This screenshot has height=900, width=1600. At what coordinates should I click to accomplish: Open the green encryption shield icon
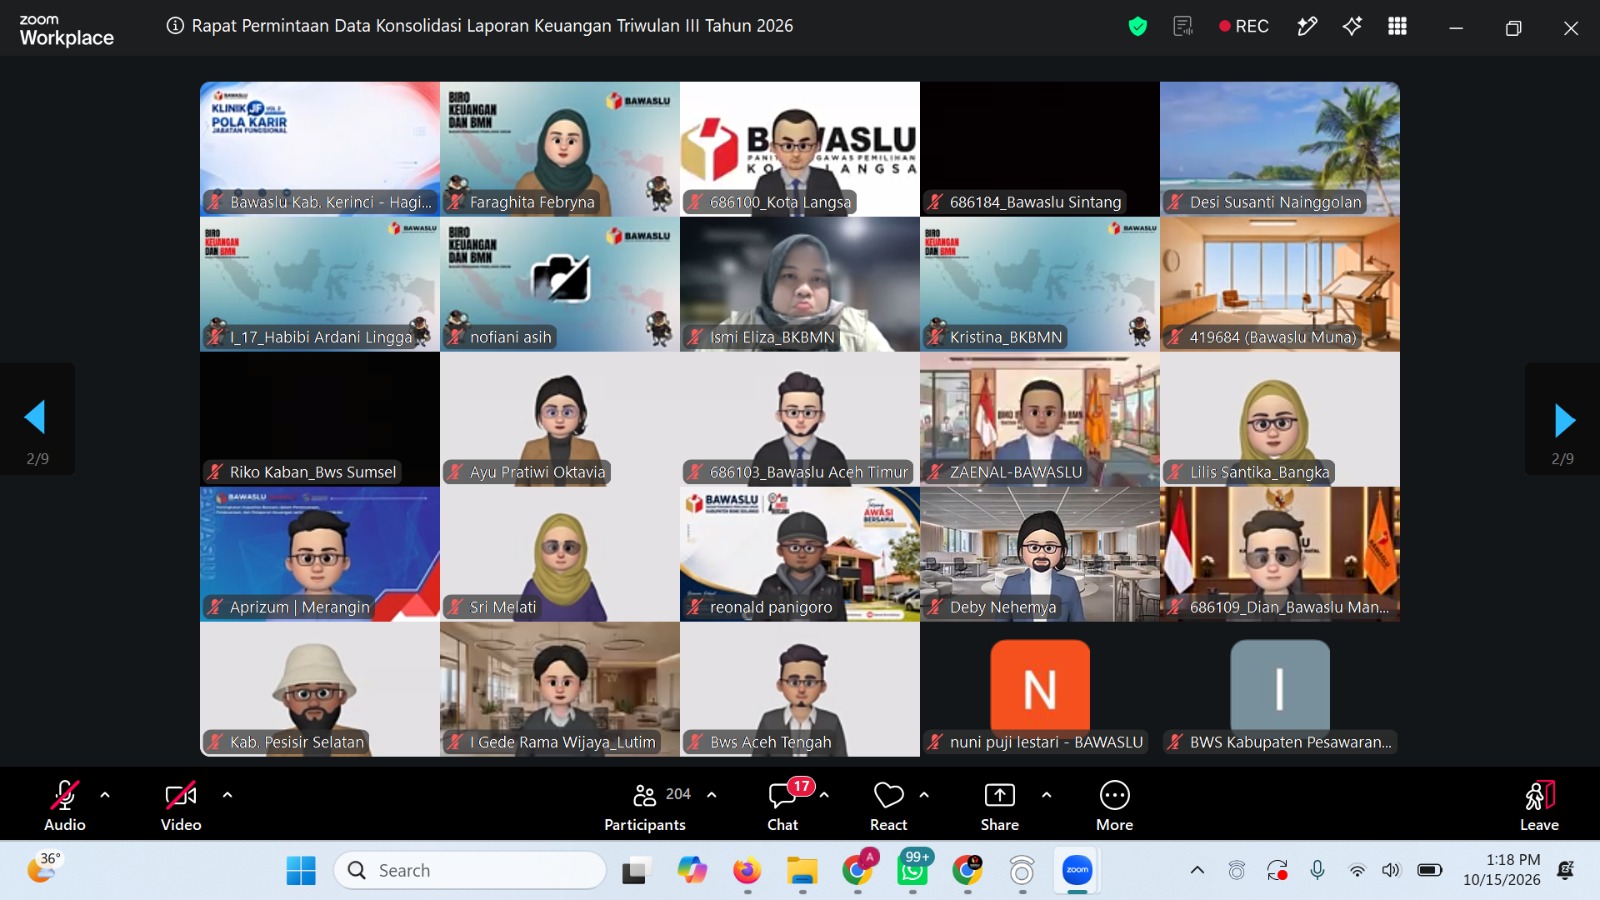point(1137,27)
